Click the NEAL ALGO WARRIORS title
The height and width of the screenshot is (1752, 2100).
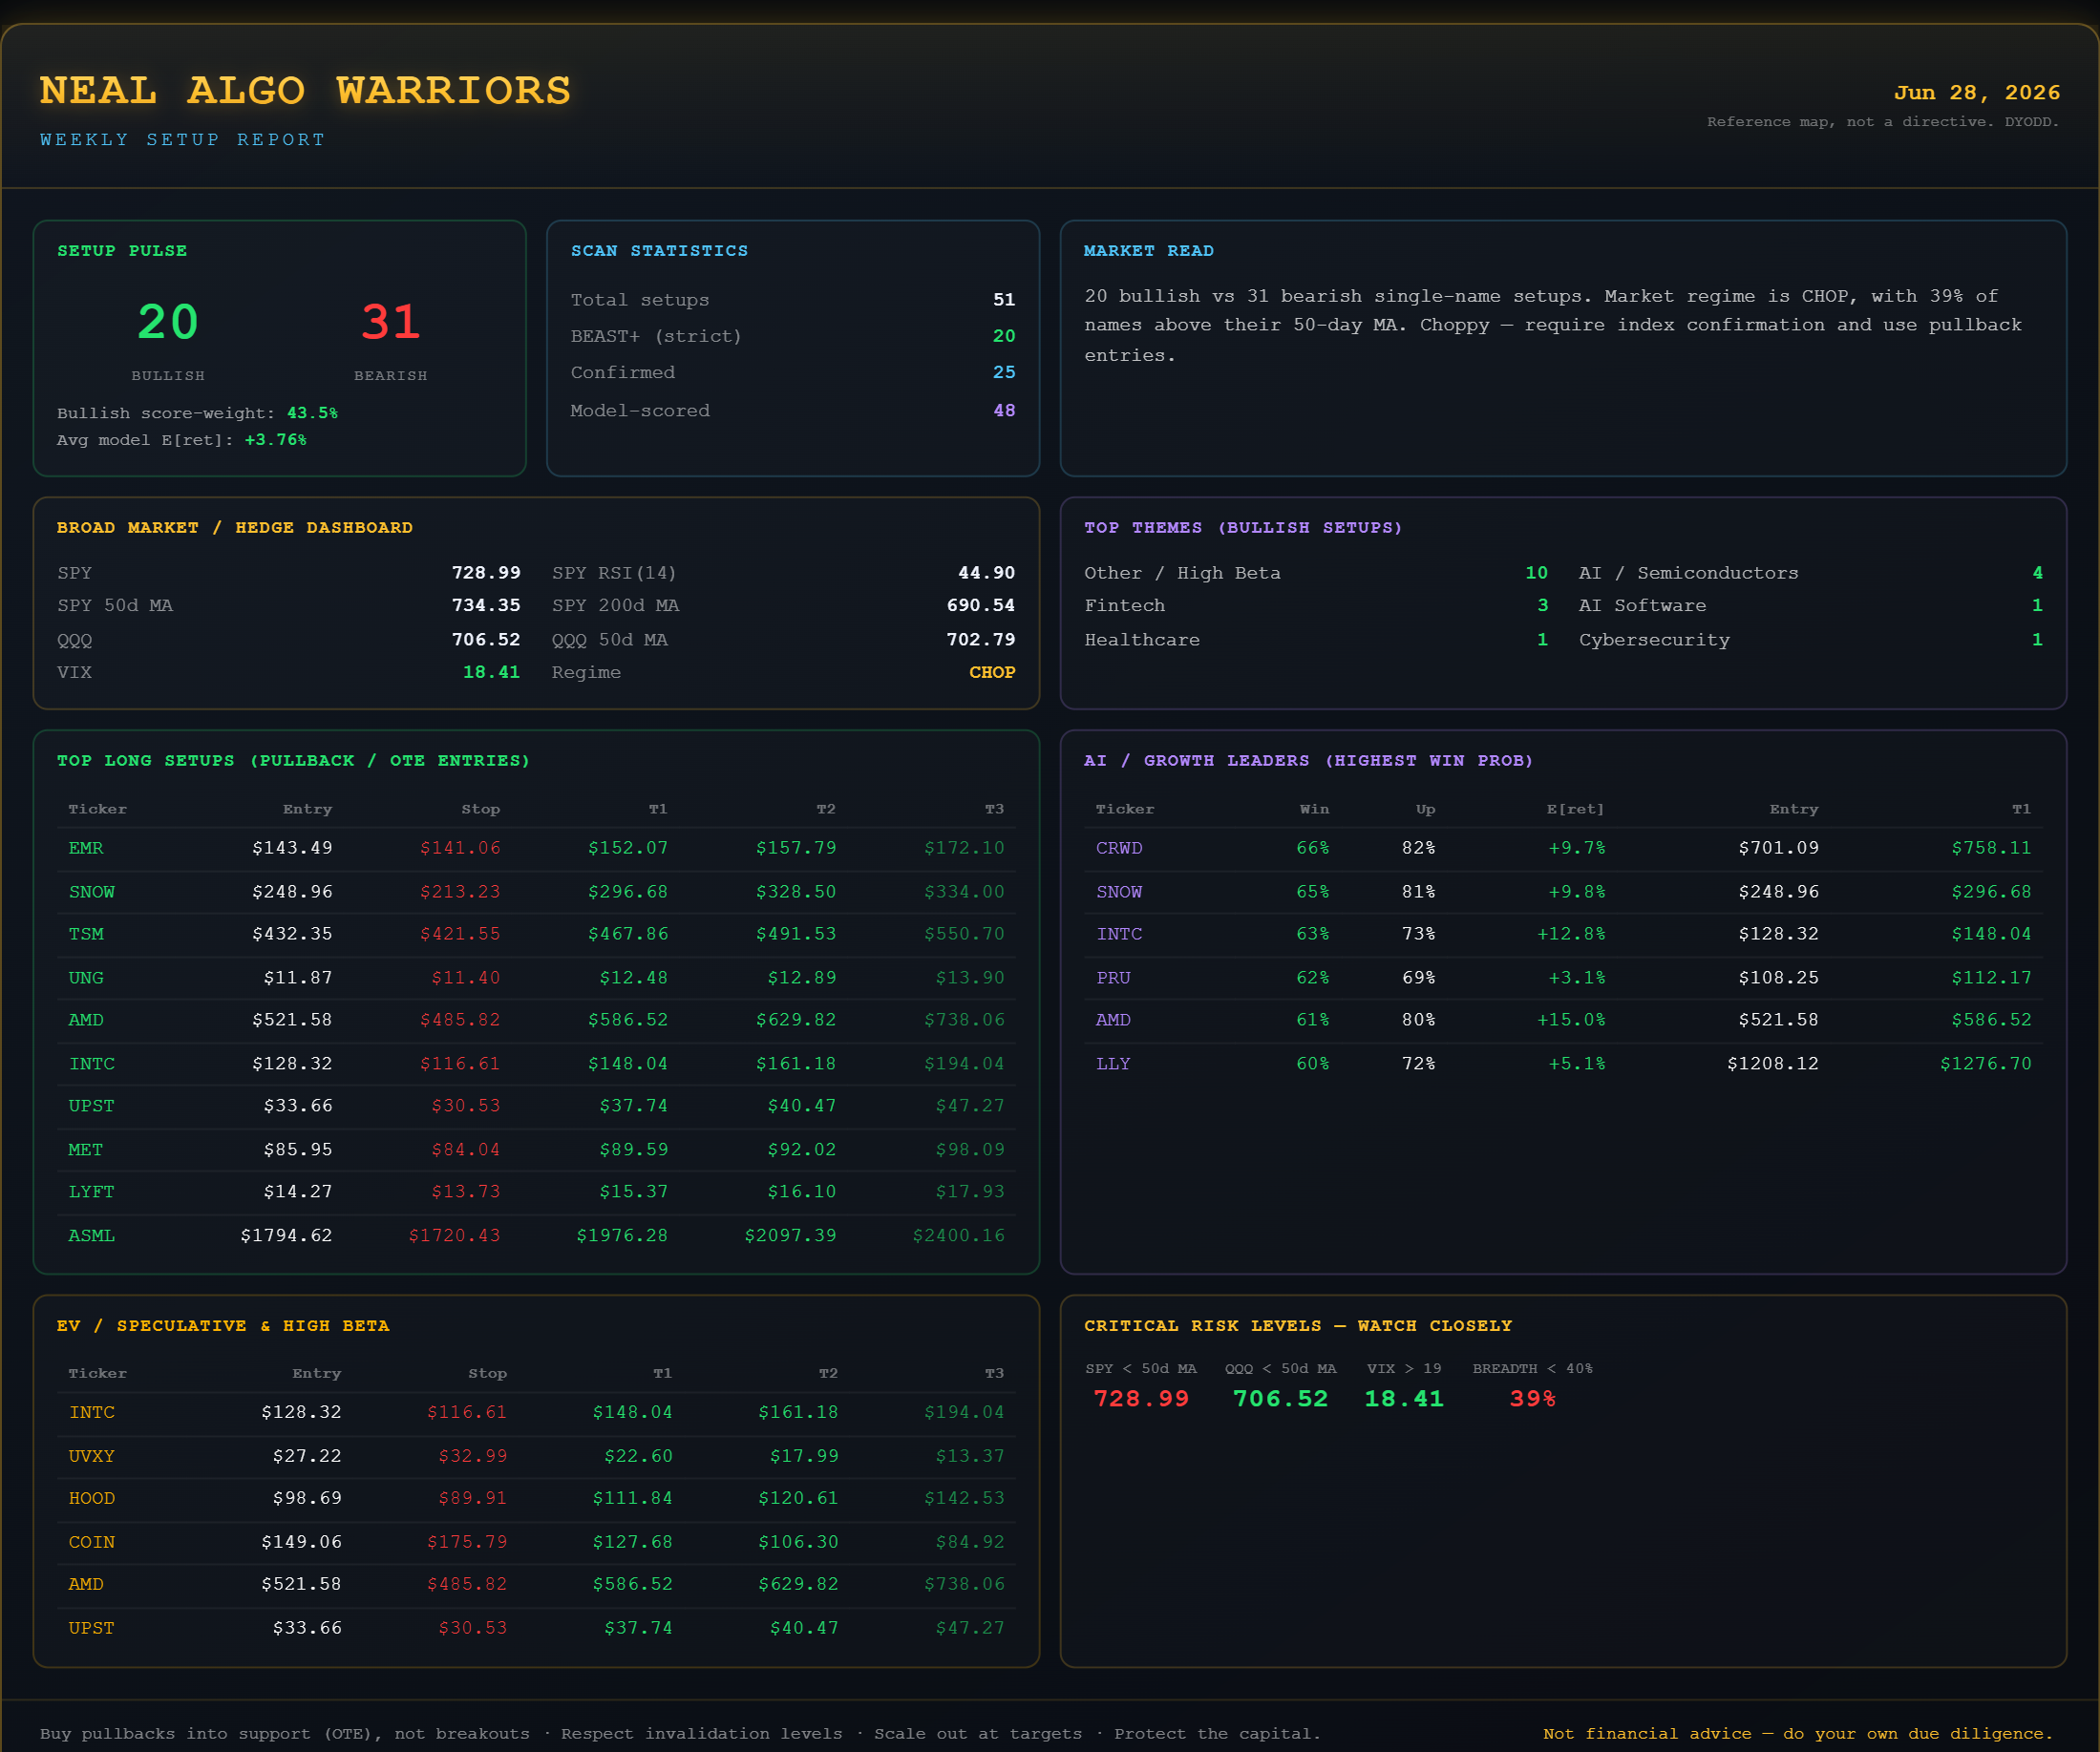[x=305, y=91]
